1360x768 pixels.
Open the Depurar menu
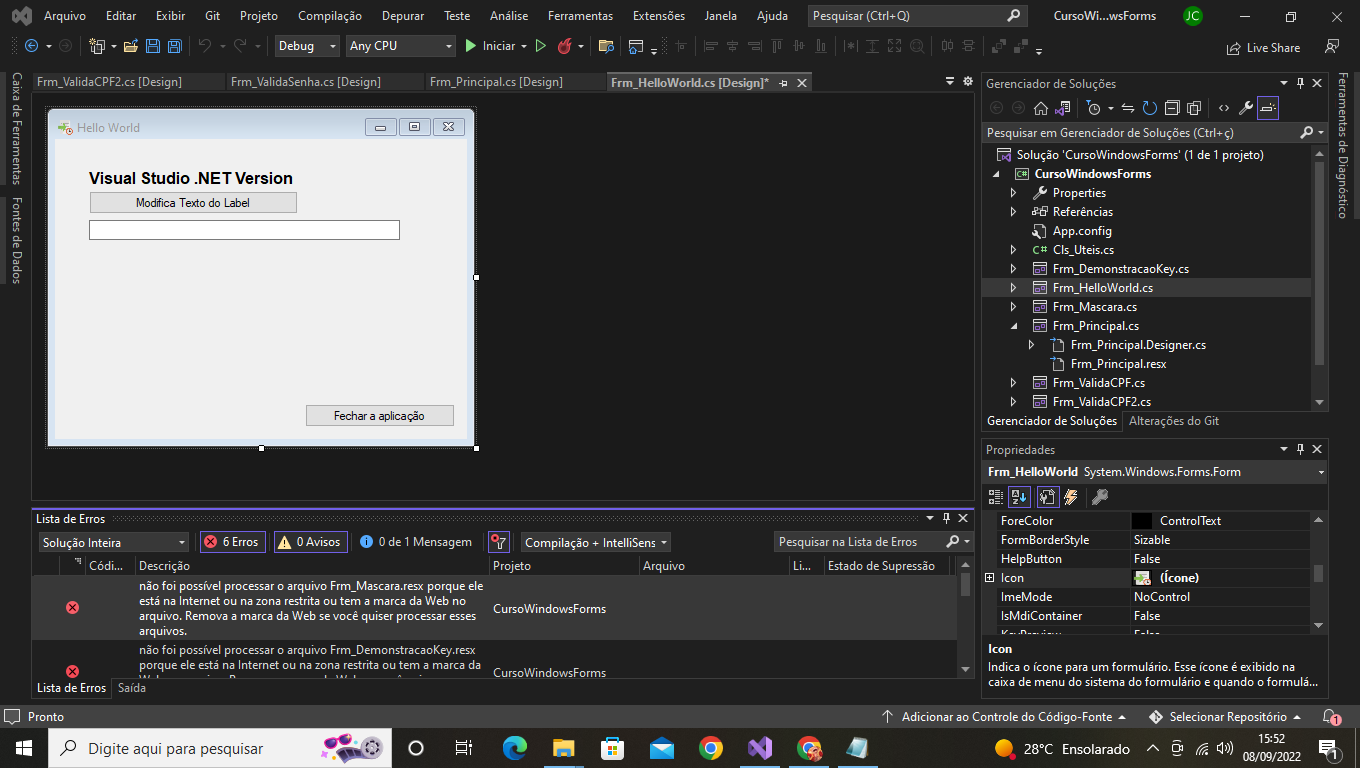pyautogui.click(x=403, y=16)
